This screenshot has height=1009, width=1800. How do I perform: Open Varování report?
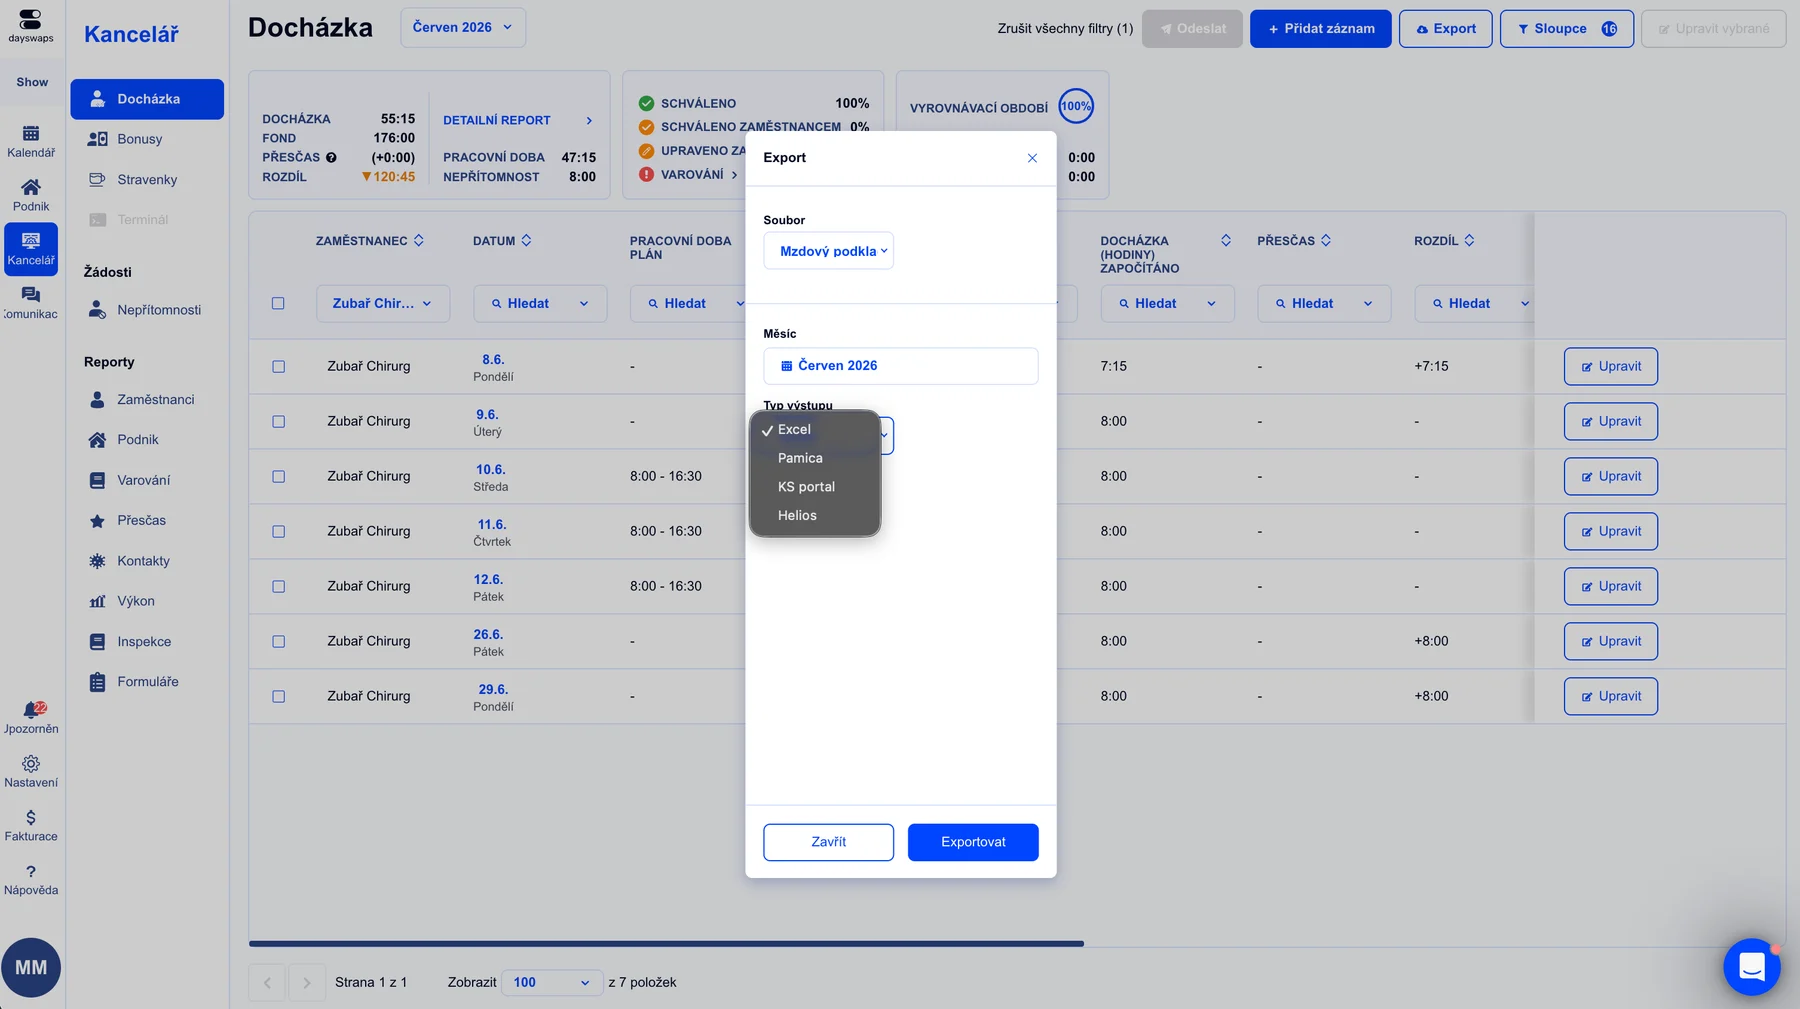pos(147,480)
